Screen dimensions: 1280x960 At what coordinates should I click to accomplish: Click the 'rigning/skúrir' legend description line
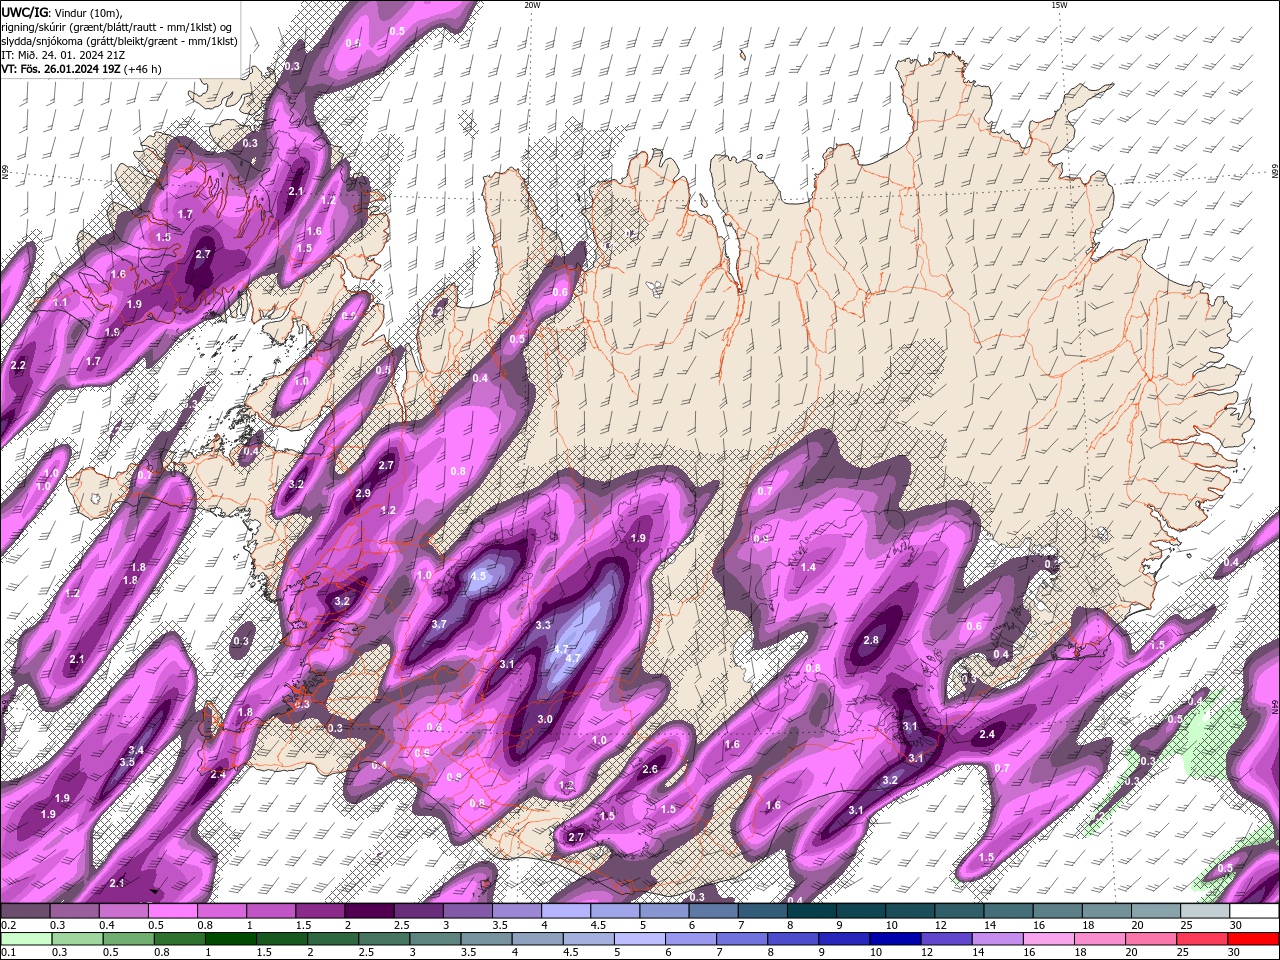[117, 27]
